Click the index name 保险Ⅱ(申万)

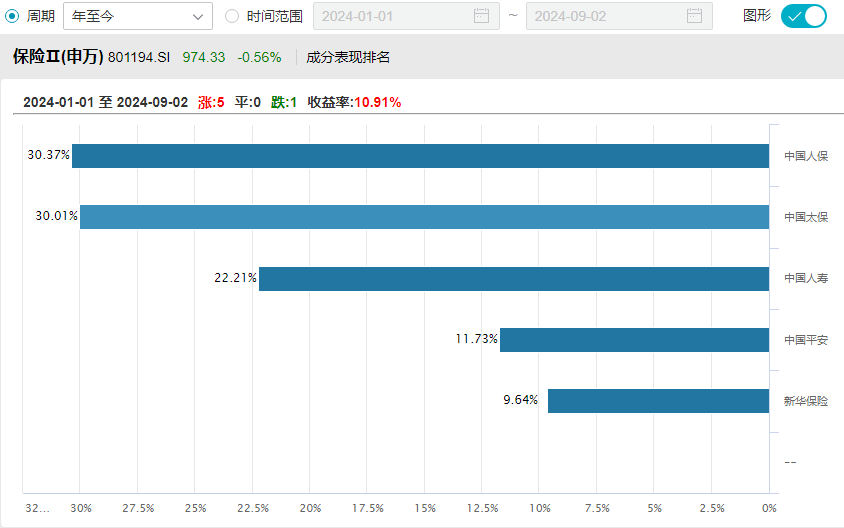tap(58, 57)
